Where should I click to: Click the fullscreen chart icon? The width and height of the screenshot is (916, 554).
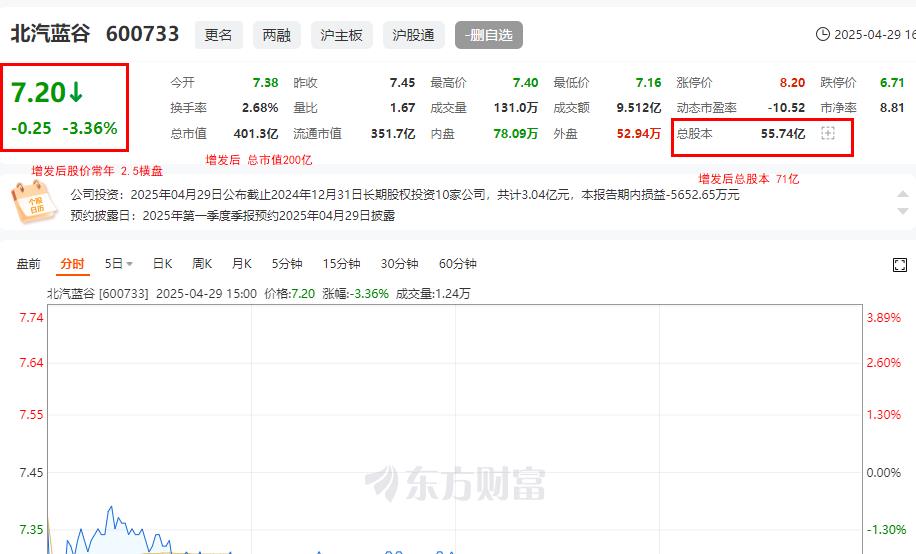(x=900, y=265)
